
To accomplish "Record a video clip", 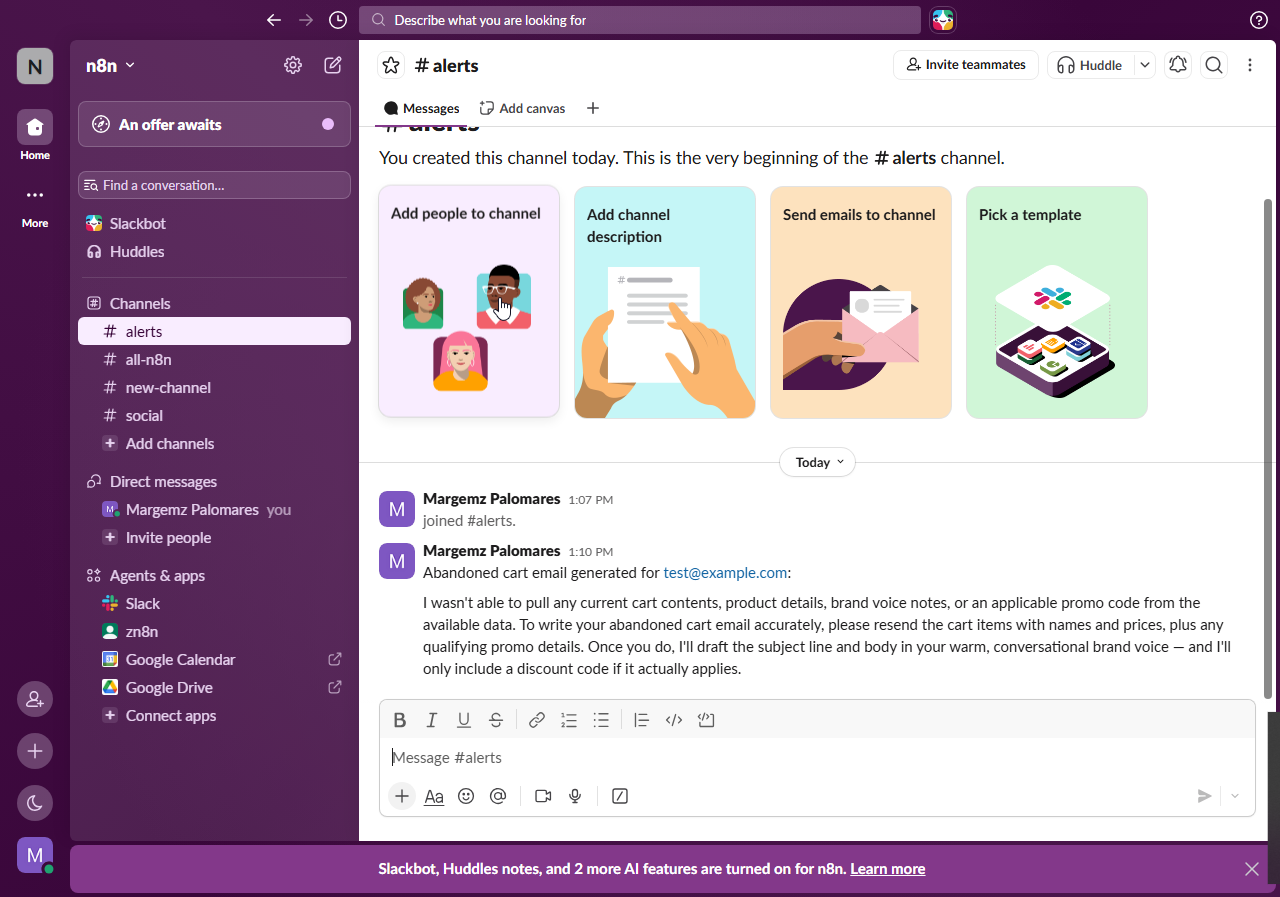I will (543, 796).
